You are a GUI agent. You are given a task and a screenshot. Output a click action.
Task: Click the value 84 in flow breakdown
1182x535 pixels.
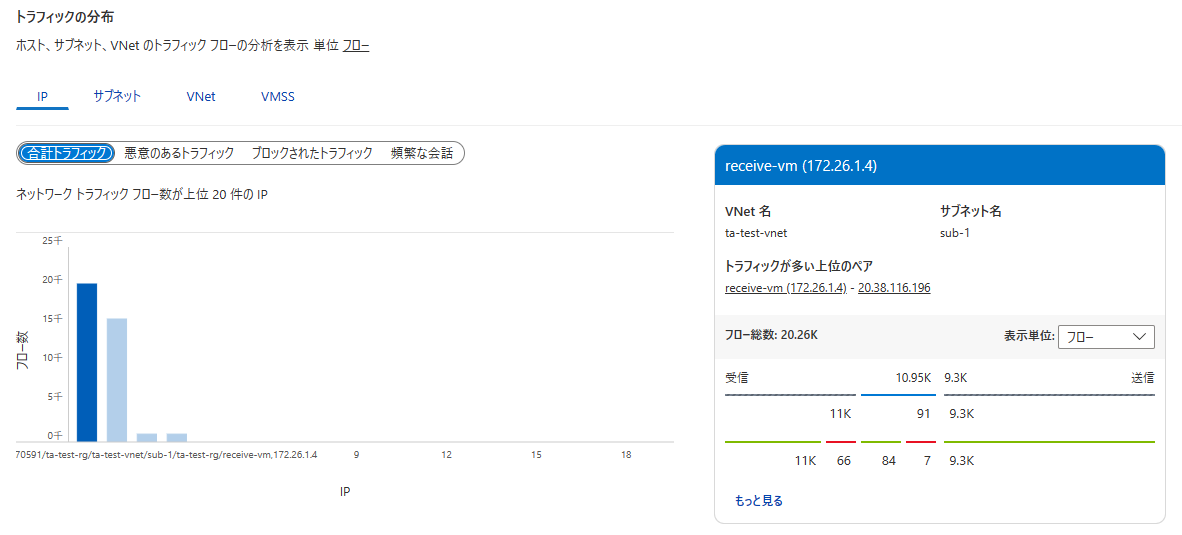[888, 460]
